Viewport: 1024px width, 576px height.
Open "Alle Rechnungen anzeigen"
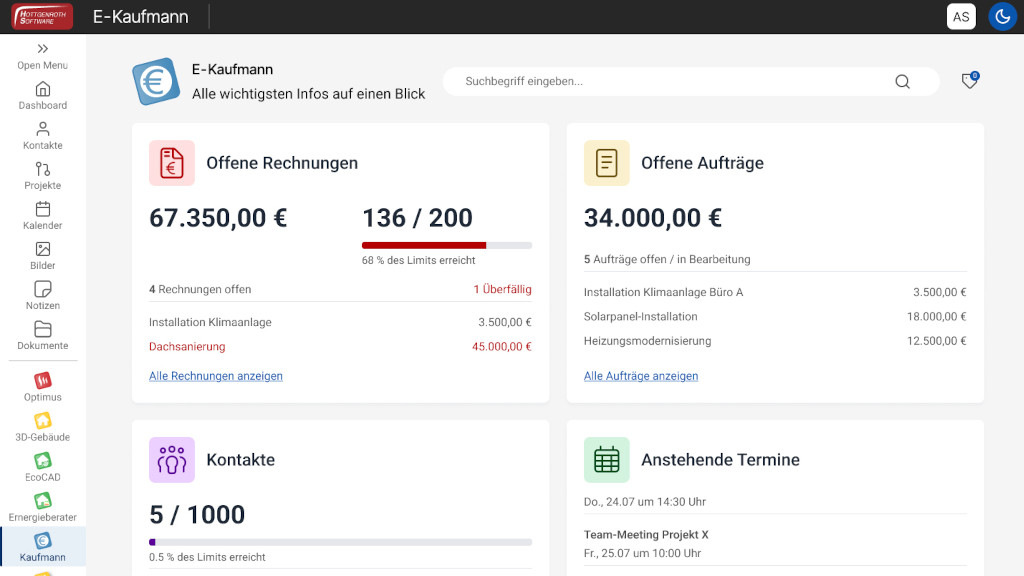(215, 375)
